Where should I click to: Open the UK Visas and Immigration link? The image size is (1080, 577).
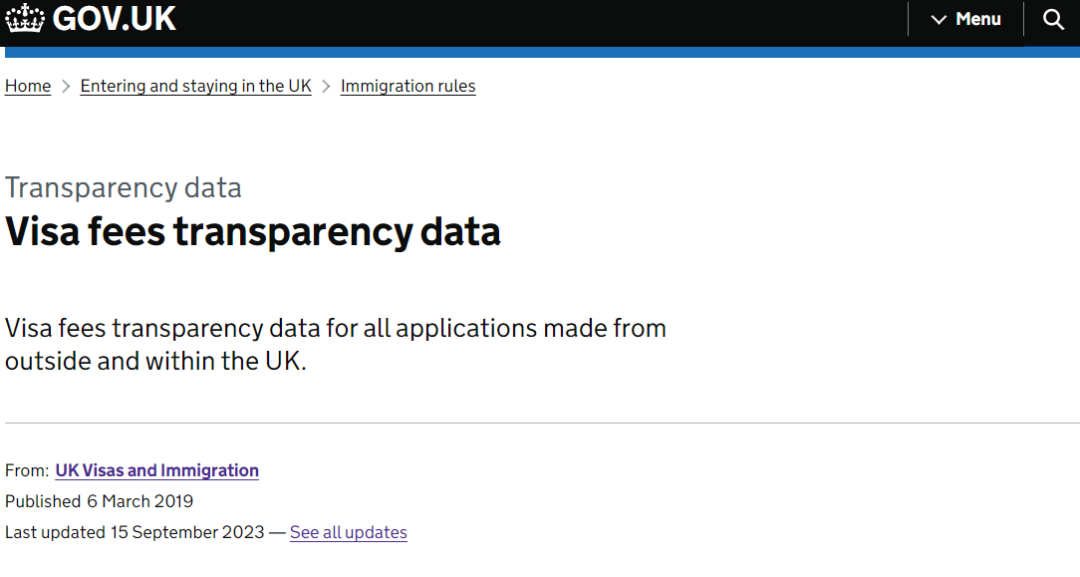tap(157, 470)
